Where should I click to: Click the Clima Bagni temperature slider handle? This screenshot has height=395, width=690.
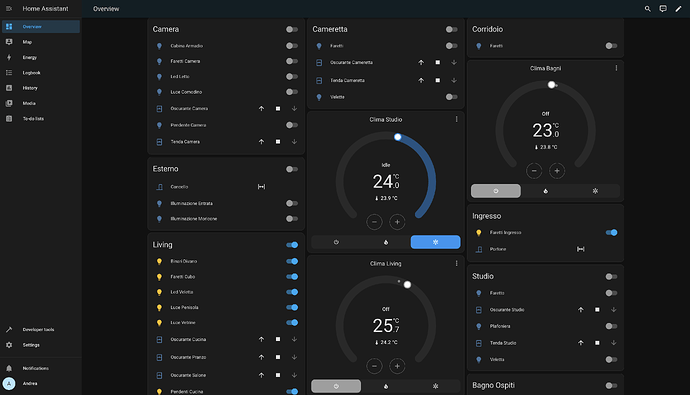click(551, 85)
